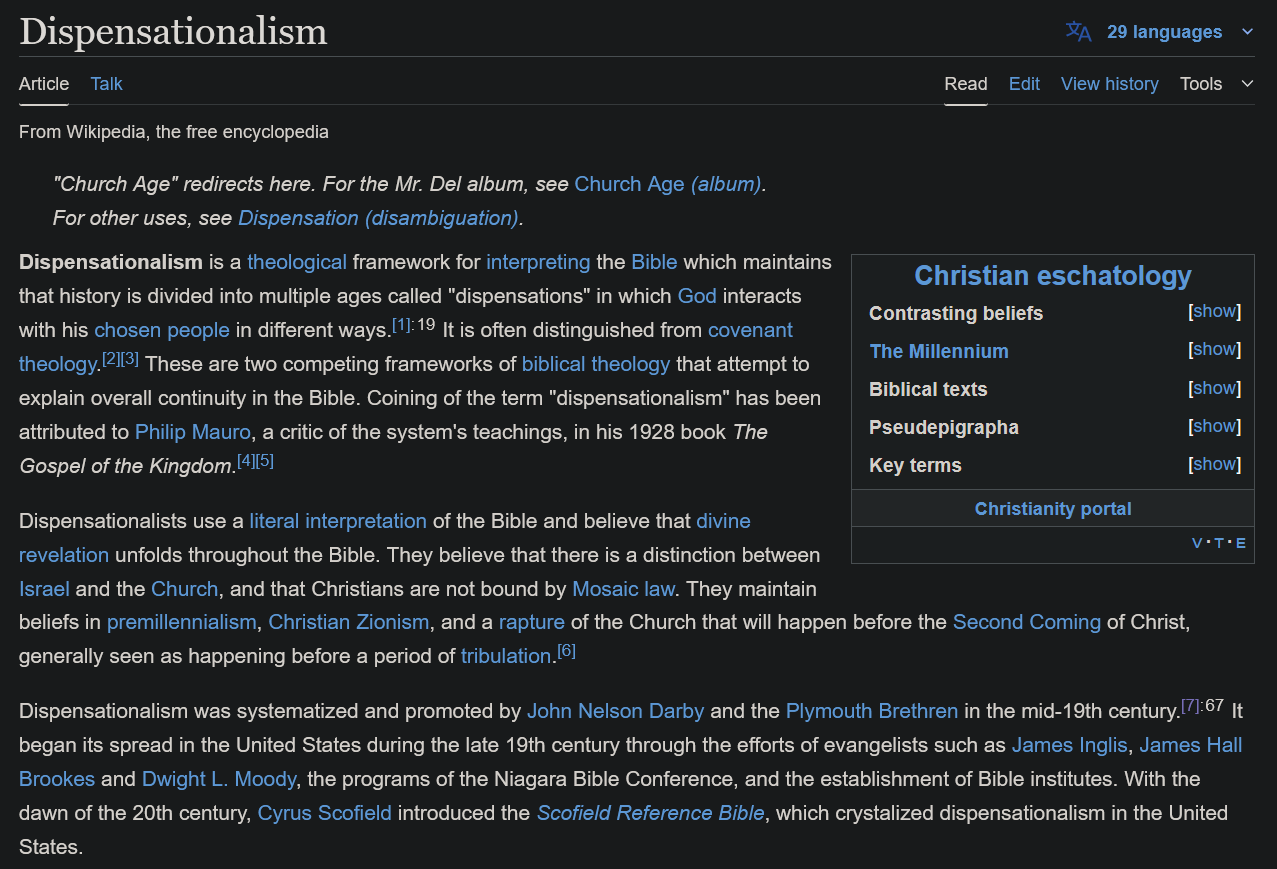This screenshot has height=869, width=1277.
Task: Show The Millennium section
Action: pos(1215,349)
